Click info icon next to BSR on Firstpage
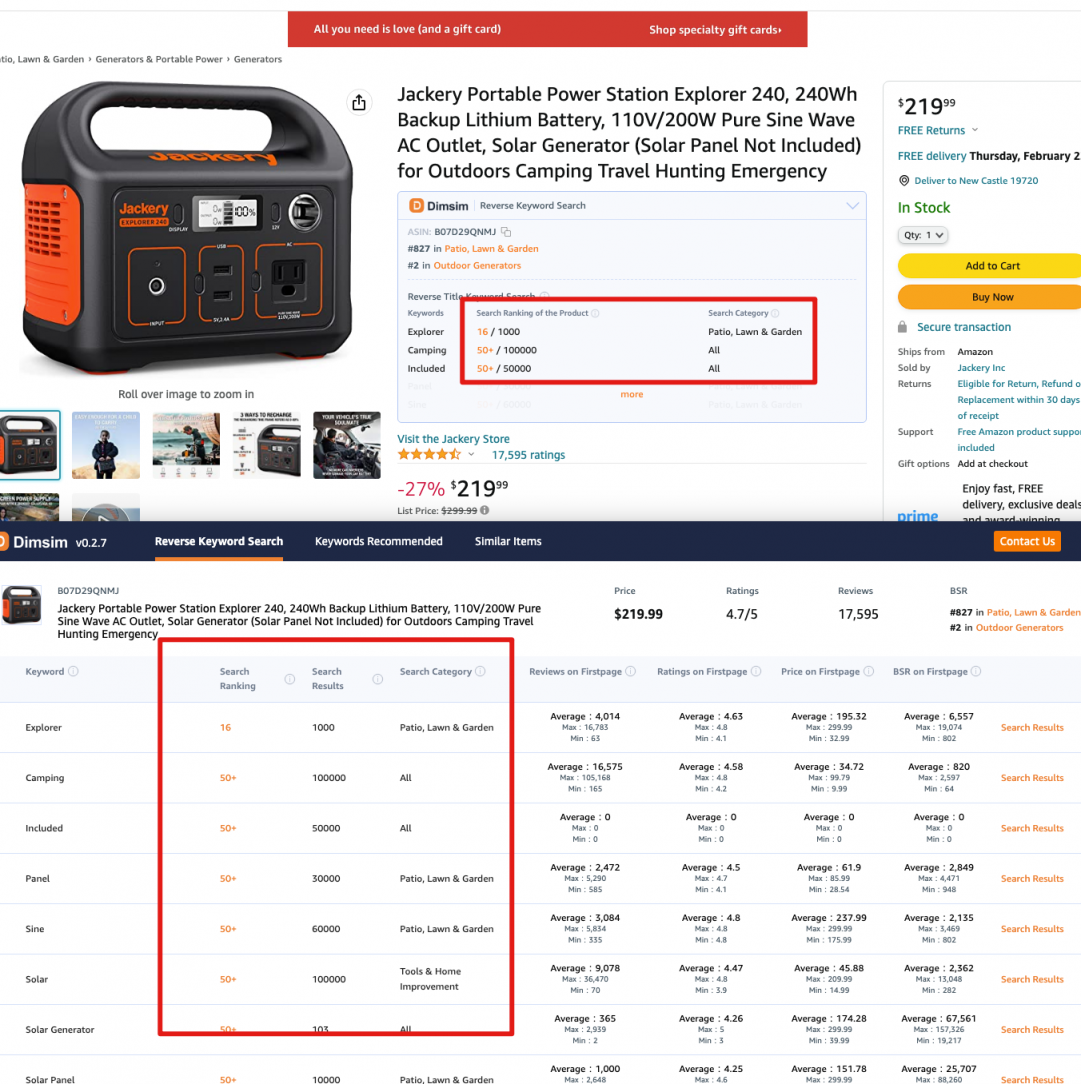Image resolution: width=1081 pixels, height=1084 pixels. pyautogui.click(x=976, y=671)
